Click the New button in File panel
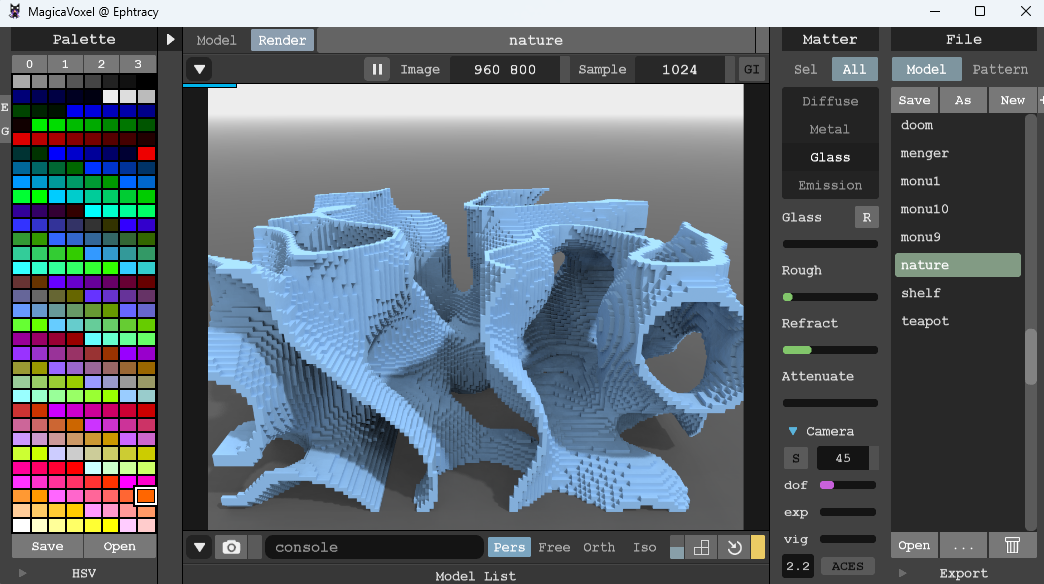The image size is (1044, 584). click(1012, 100)
